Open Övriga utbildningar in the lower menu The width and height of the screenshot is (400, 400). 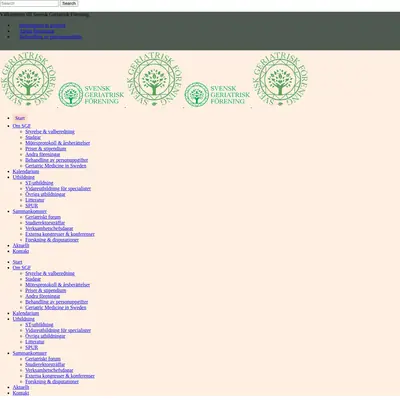tap(45, 336)
